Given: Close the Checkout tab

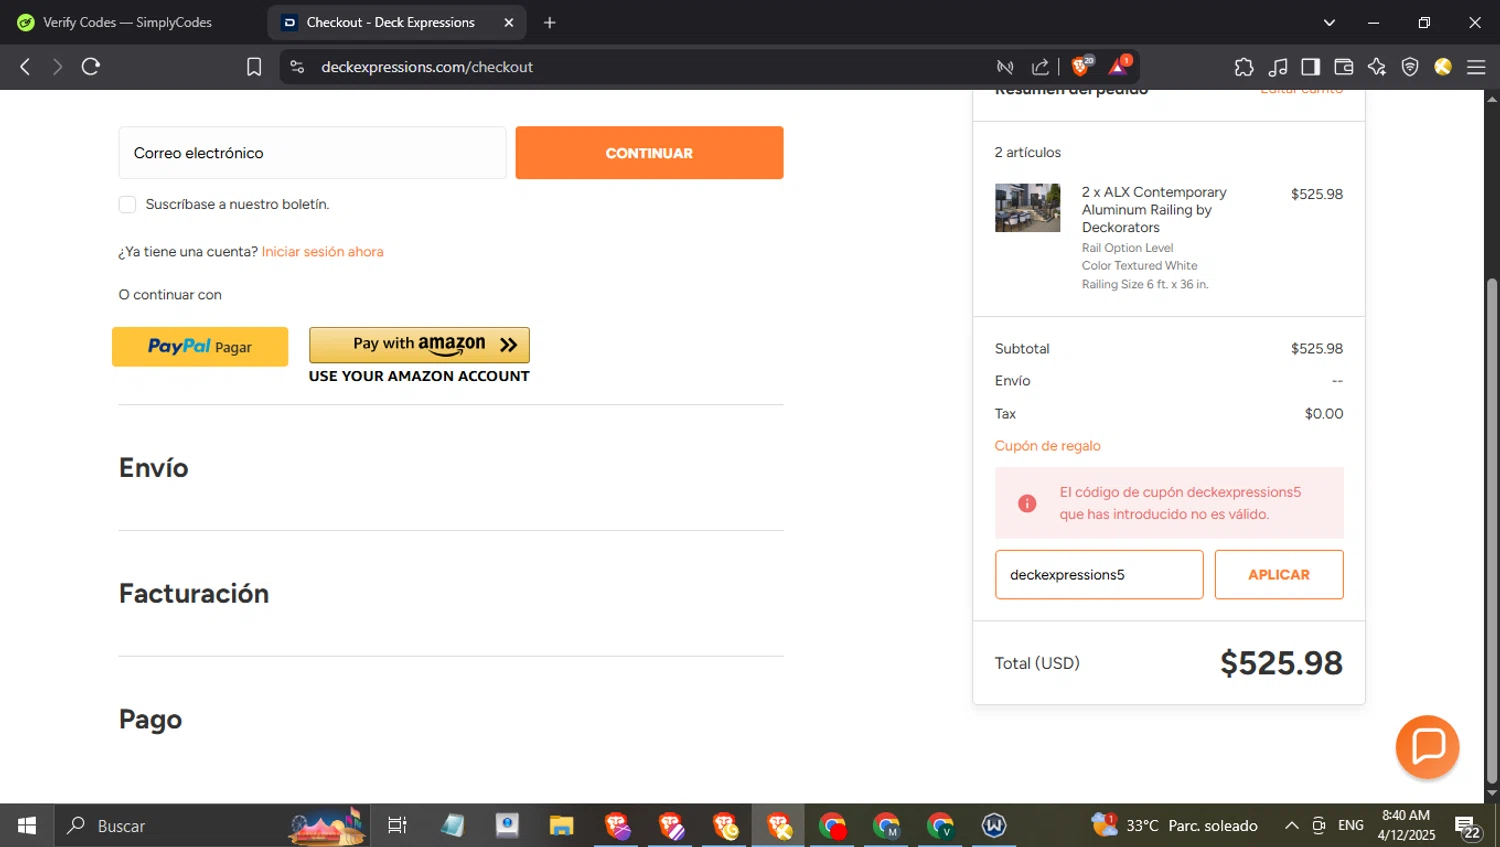Looking at the screenshot, I should click(x=509, y=22).
